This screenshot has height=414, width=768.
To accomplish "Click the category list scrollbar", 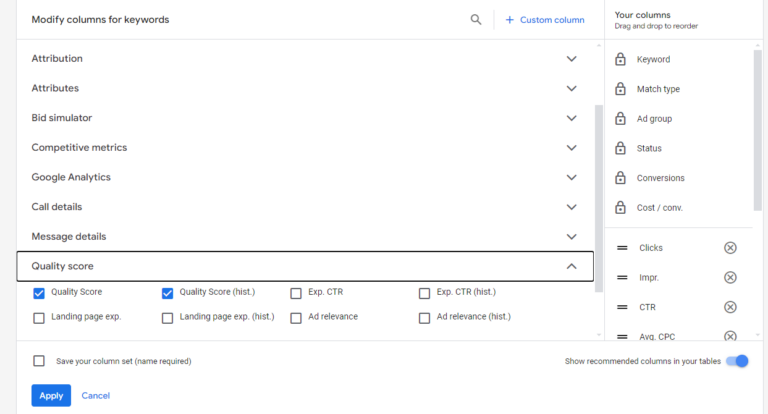I will pyautogui.click(x=599, y=198).
